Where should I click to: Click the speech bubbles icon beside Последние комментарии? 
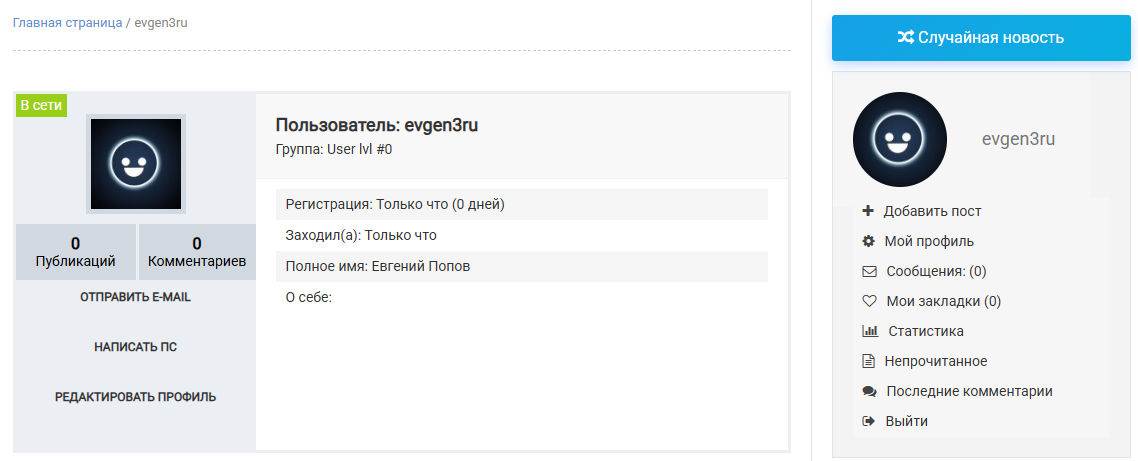[x=869, y=391]
